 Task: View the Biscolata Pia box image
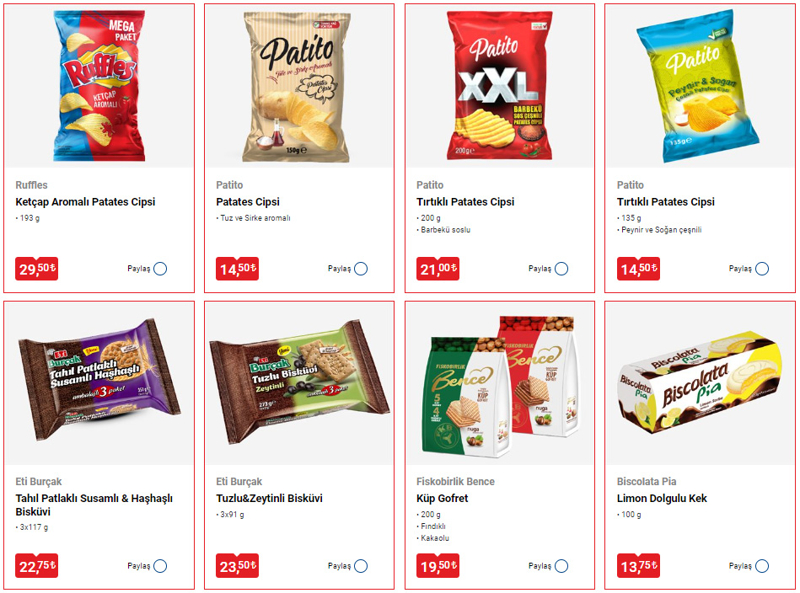coord(699,384)
